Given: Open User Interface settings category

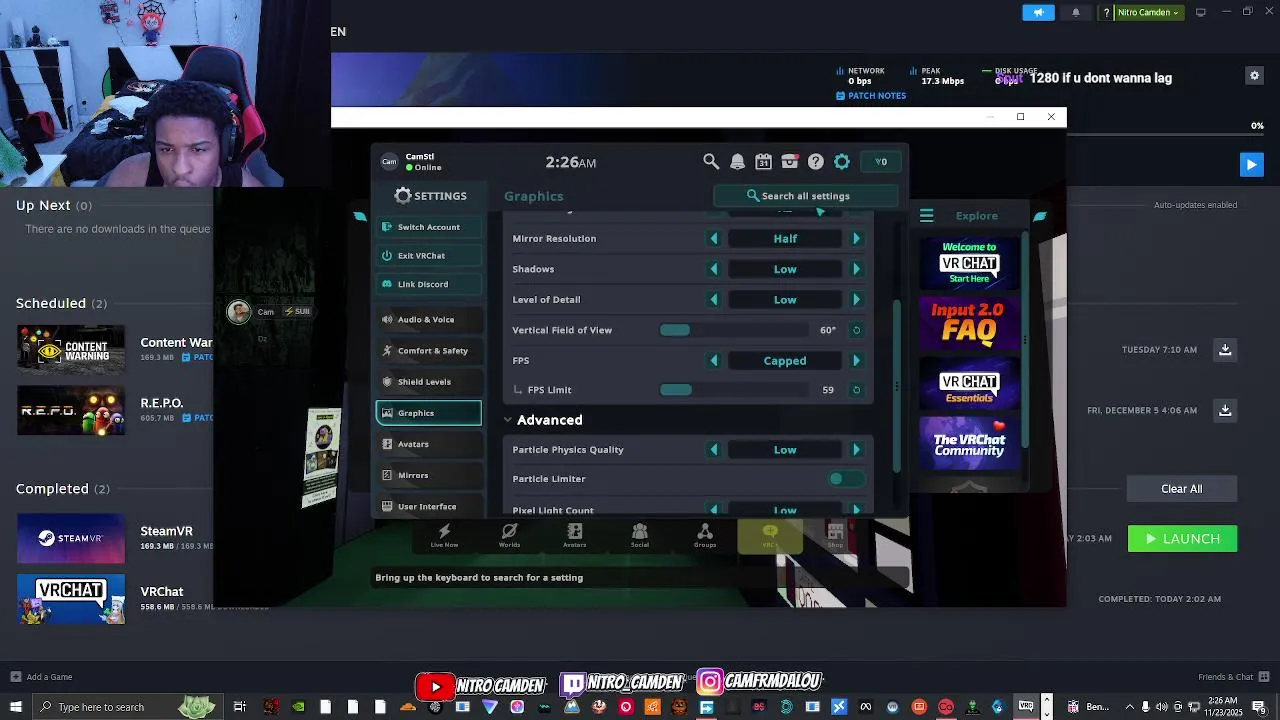Looking at the screenshot, I should [x=428, y=506].
